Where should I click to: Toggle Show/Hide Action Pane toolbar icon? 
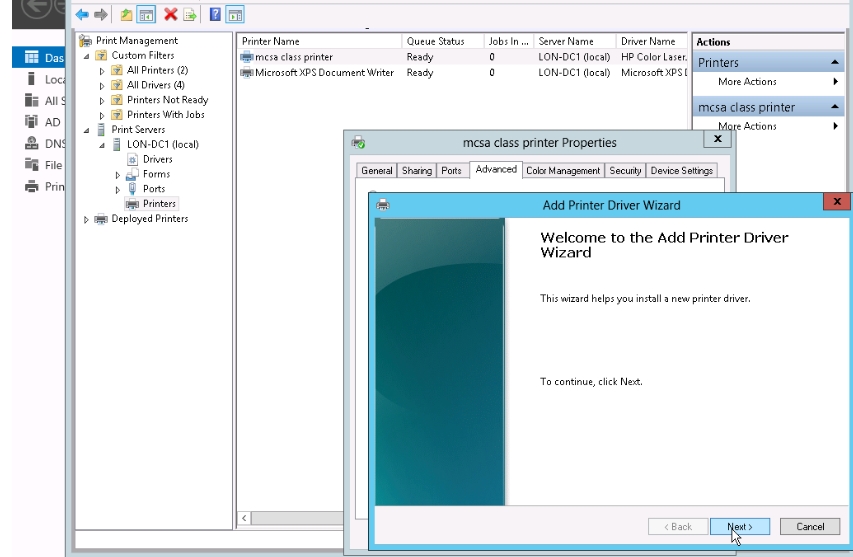tap(235, 15)
